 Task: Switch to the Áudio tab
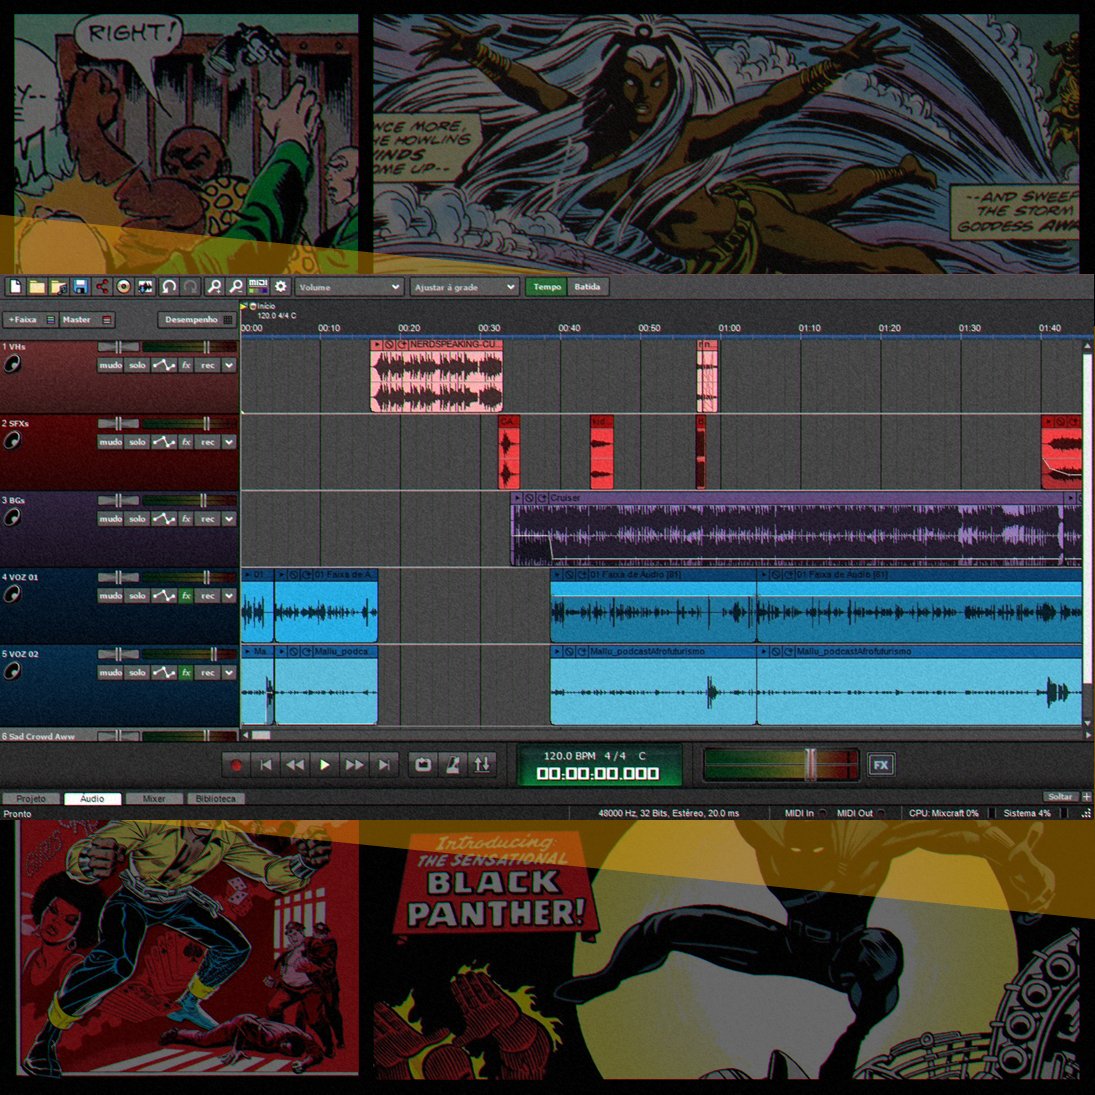coord(92,798)
